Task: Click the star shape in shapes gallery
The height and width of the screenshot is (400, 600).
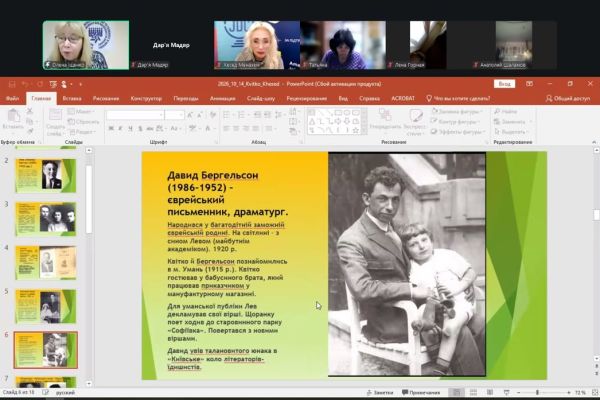Action: 355,130
